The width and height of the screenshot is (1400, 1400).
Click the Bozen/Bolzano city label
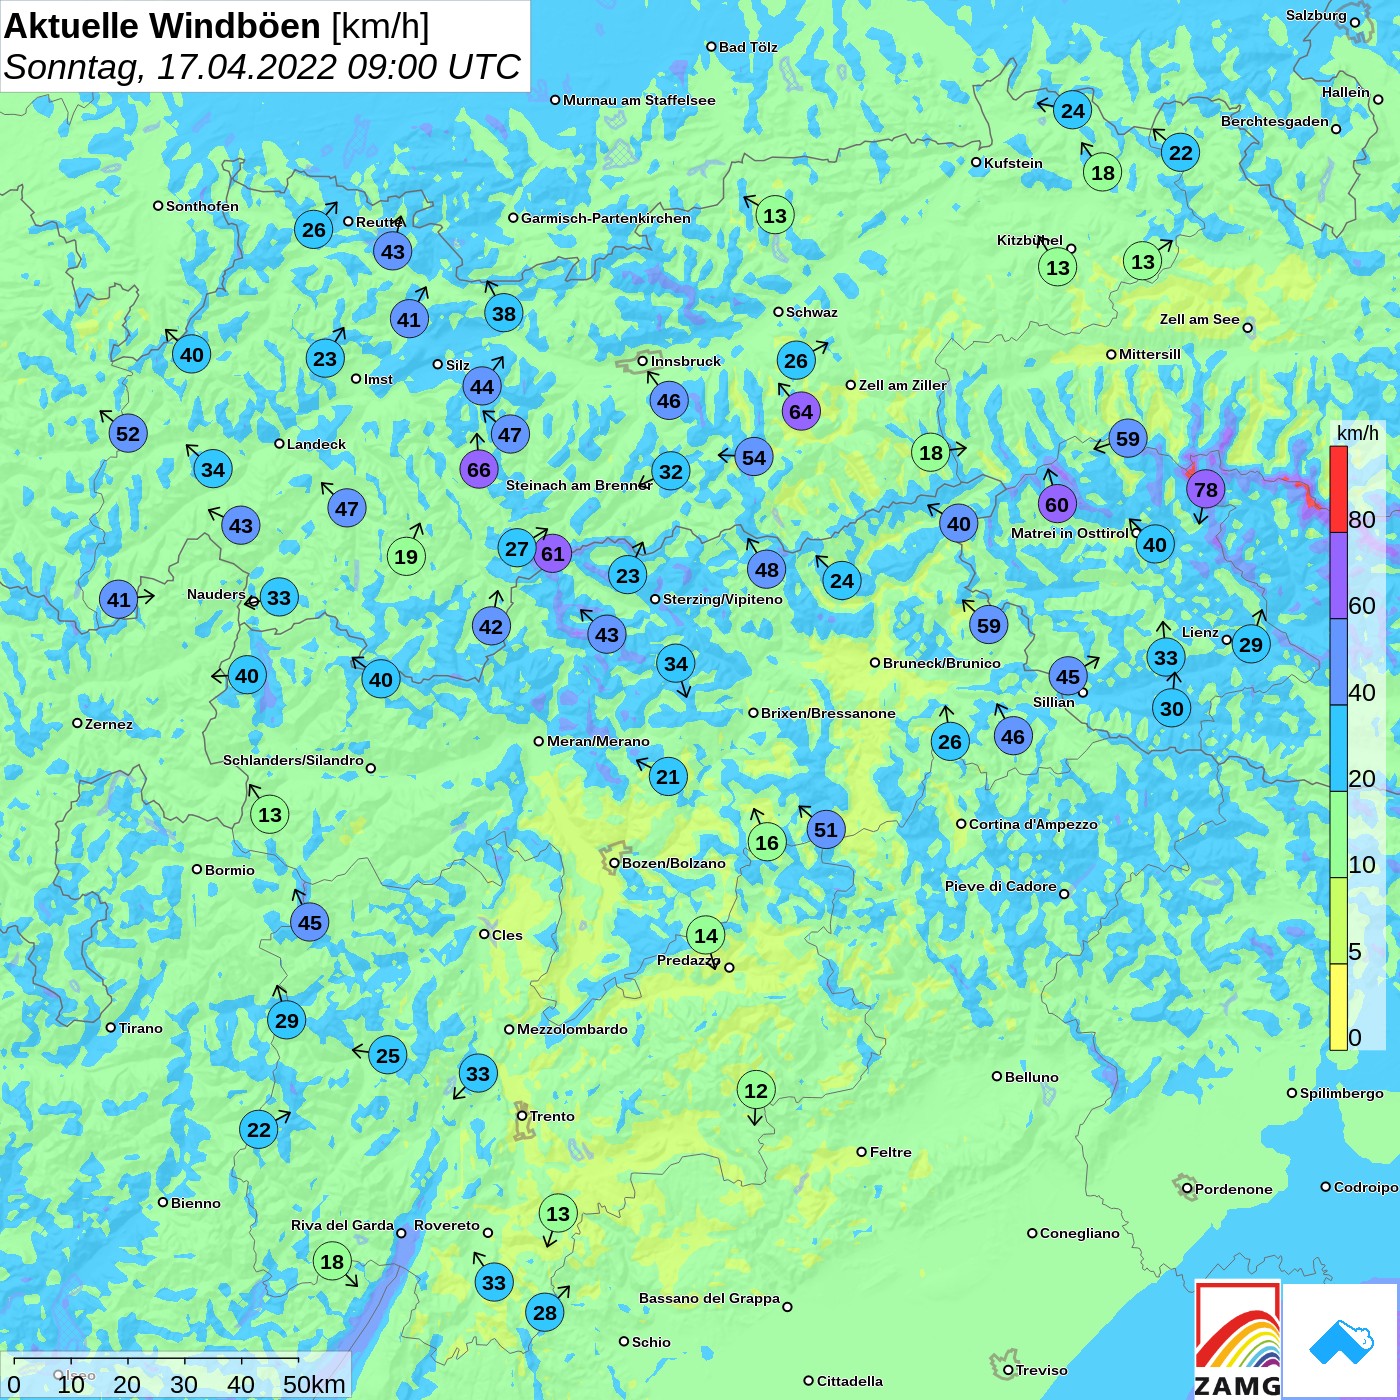[x=674, y=863]
